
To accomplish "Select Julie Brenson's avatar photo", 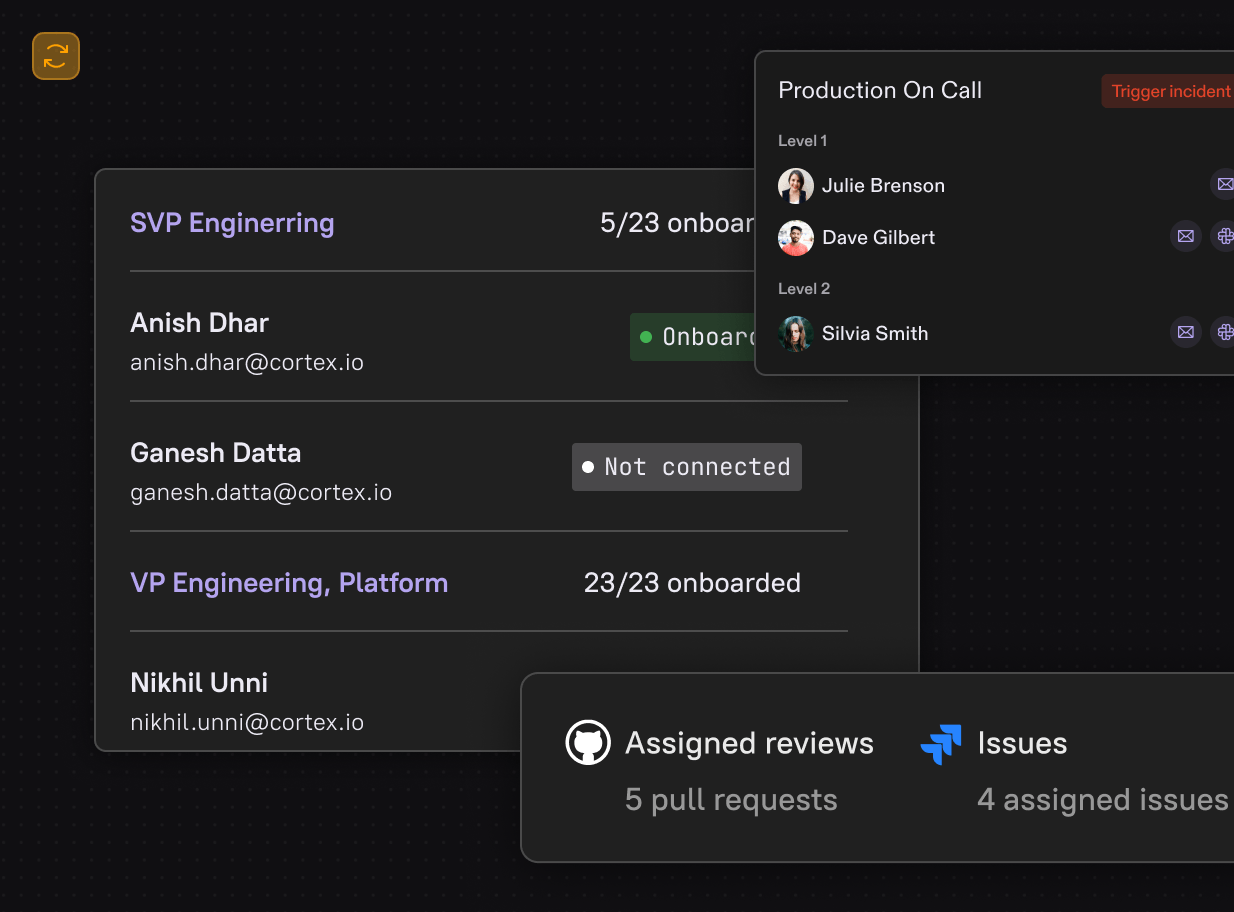I will (796, 186).
